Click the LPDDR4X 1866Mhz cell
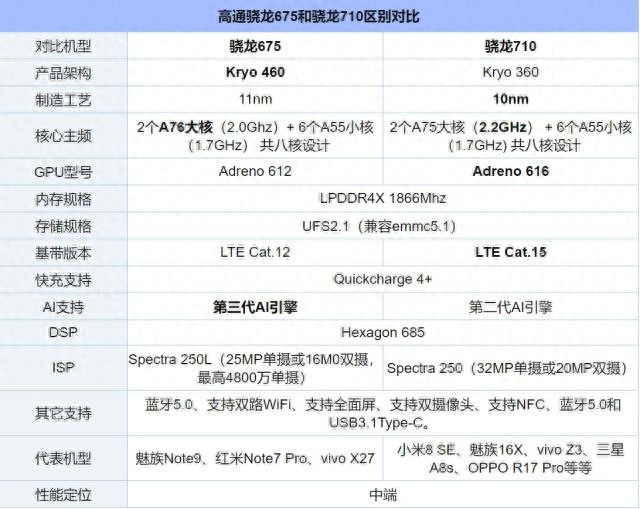 tap(383, 198)
